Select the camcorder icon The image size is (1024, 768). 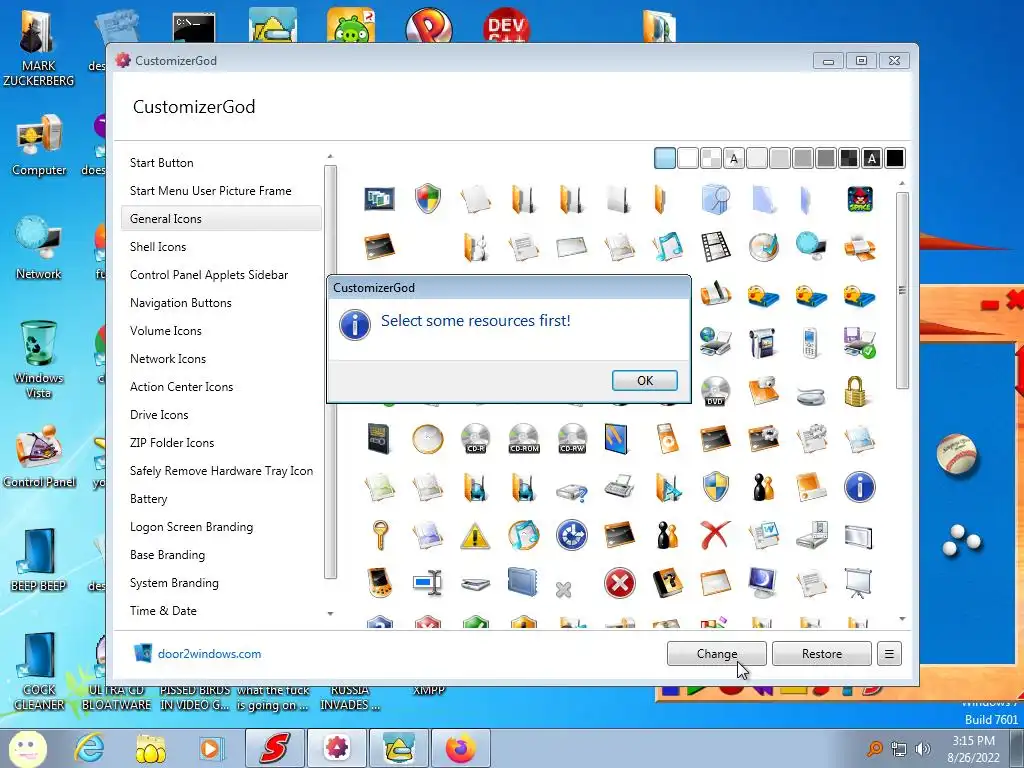click(763, 343)
